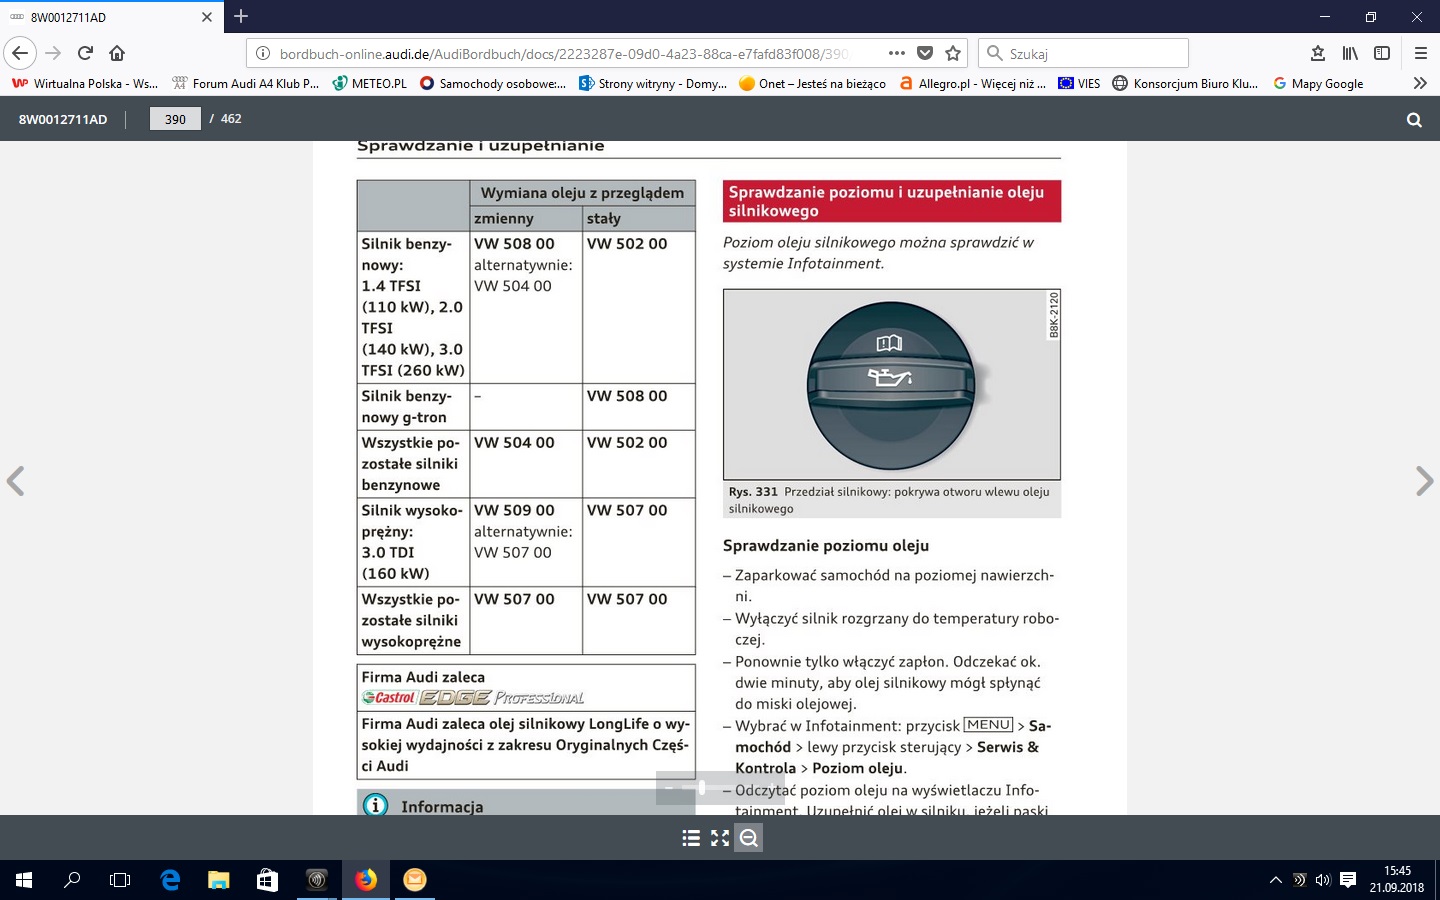Go to the next manual page
Image resolution: width=1440 pixels, height=900 pixels.
click(x=1424, y=481)
